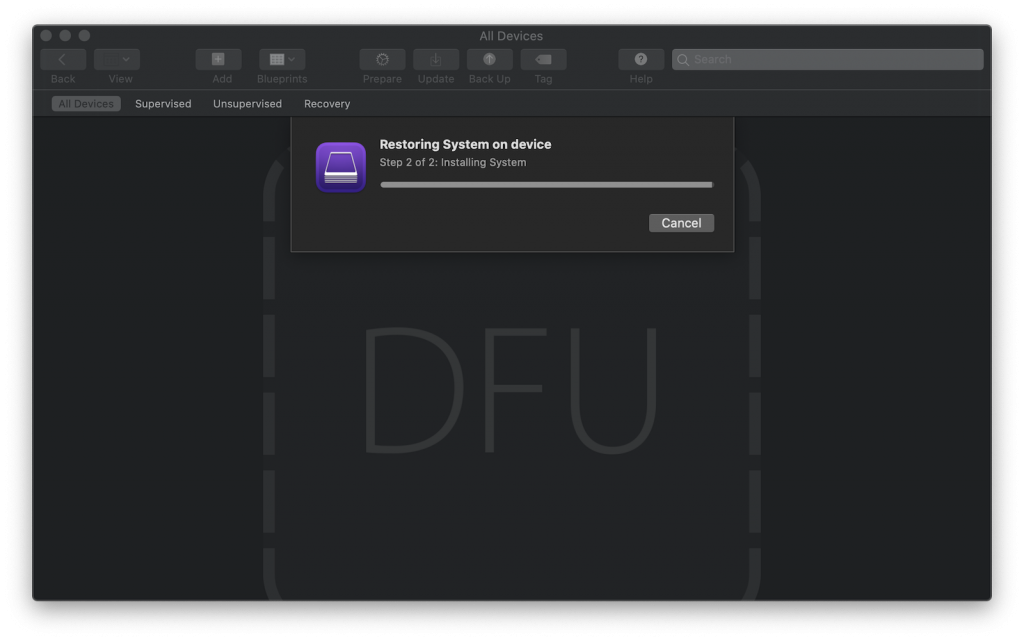1024x641 pixels.
Task: Switch to the Unsupervised tab
Action: tap(247, 103)
